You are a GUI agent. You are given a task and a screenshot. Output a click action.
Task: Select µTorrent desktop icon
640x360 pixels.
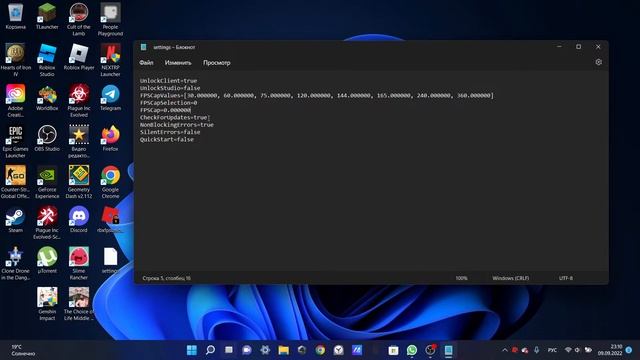[x=47, y=261]
